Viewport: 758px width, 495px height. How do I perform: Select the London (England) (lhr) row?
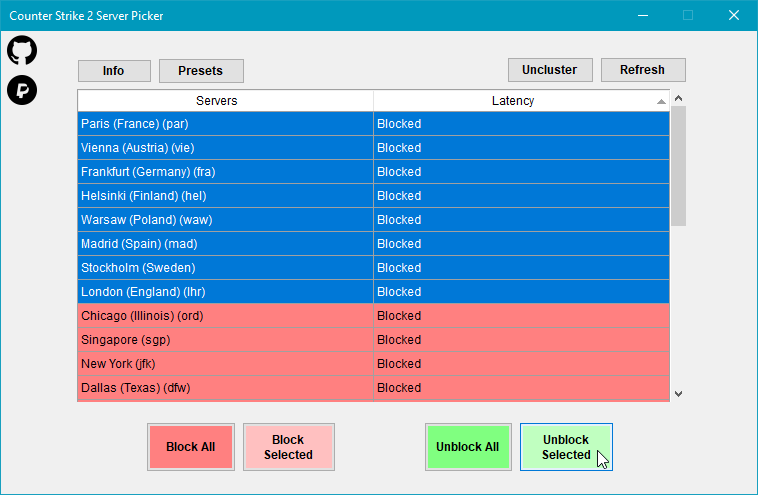click(x=374, y=292)
